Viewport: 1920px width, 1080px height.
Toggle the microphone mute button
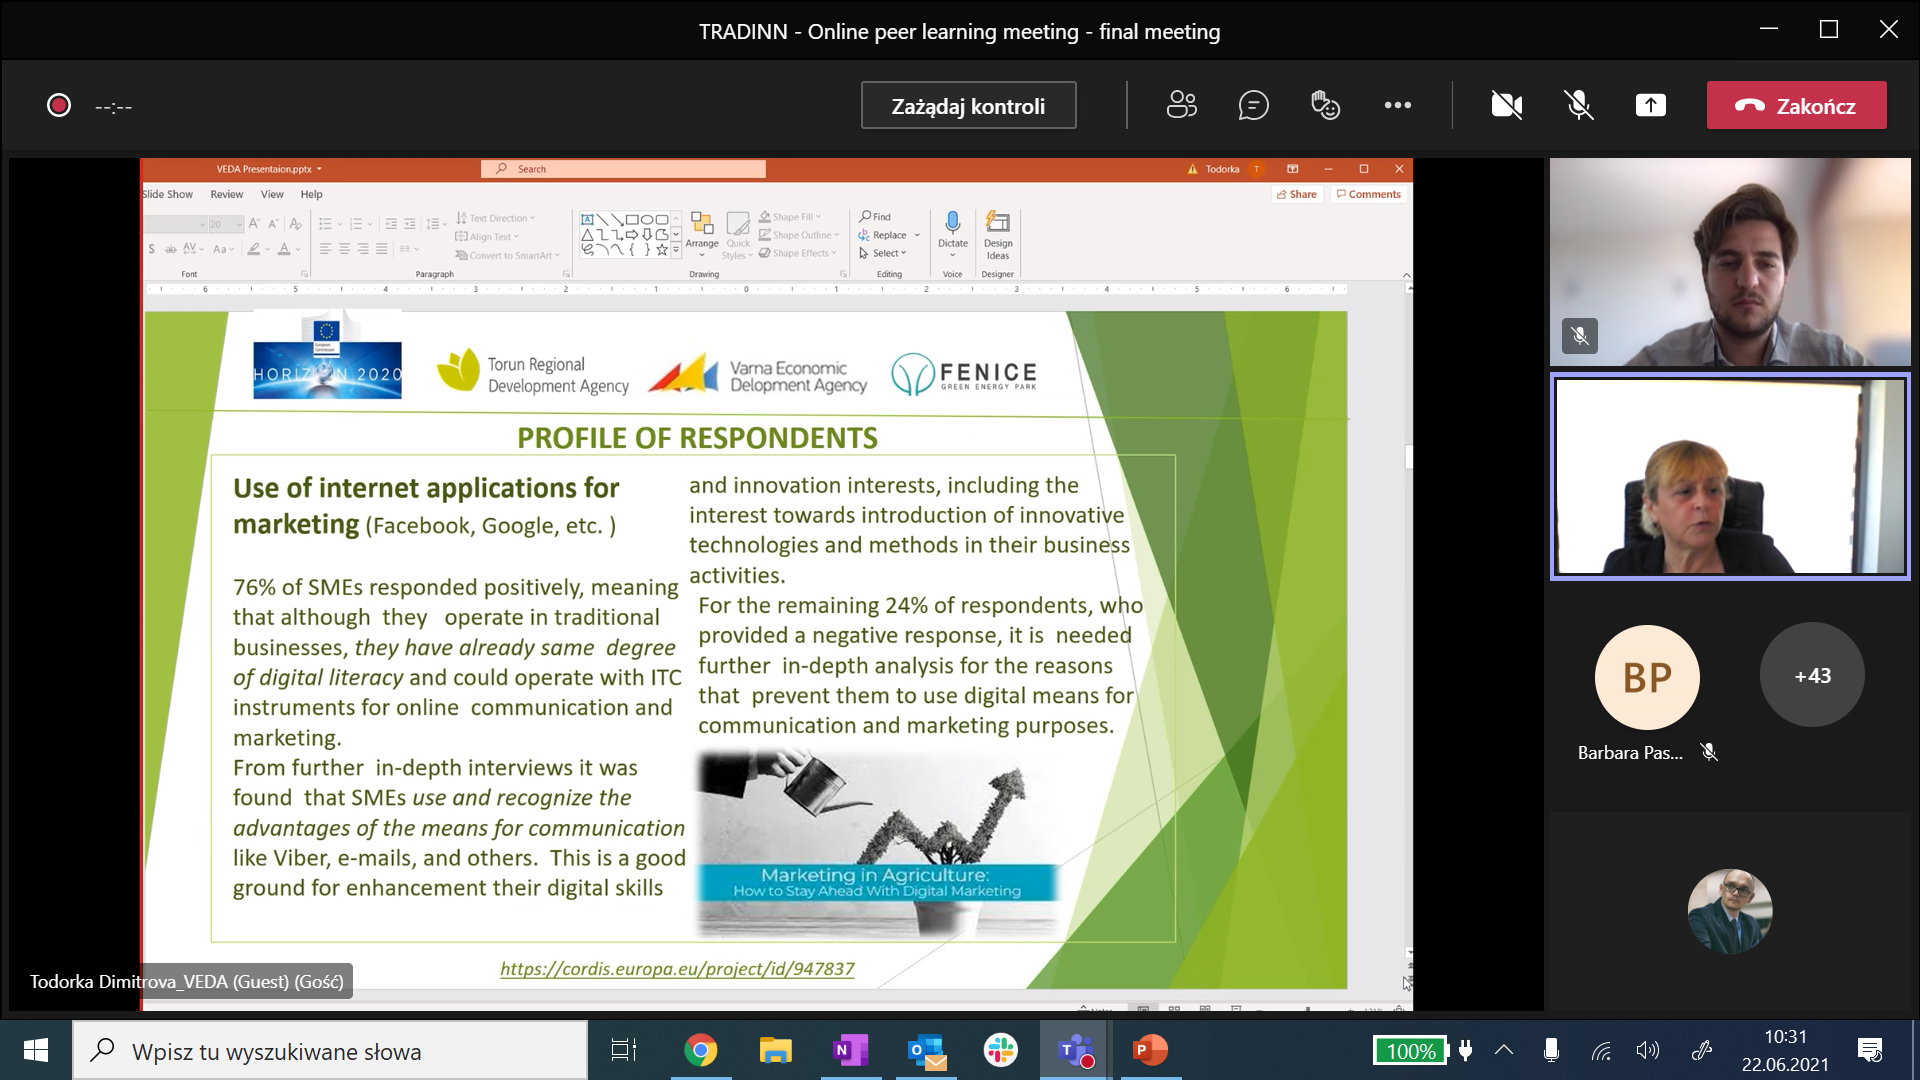coord(1578,105)
